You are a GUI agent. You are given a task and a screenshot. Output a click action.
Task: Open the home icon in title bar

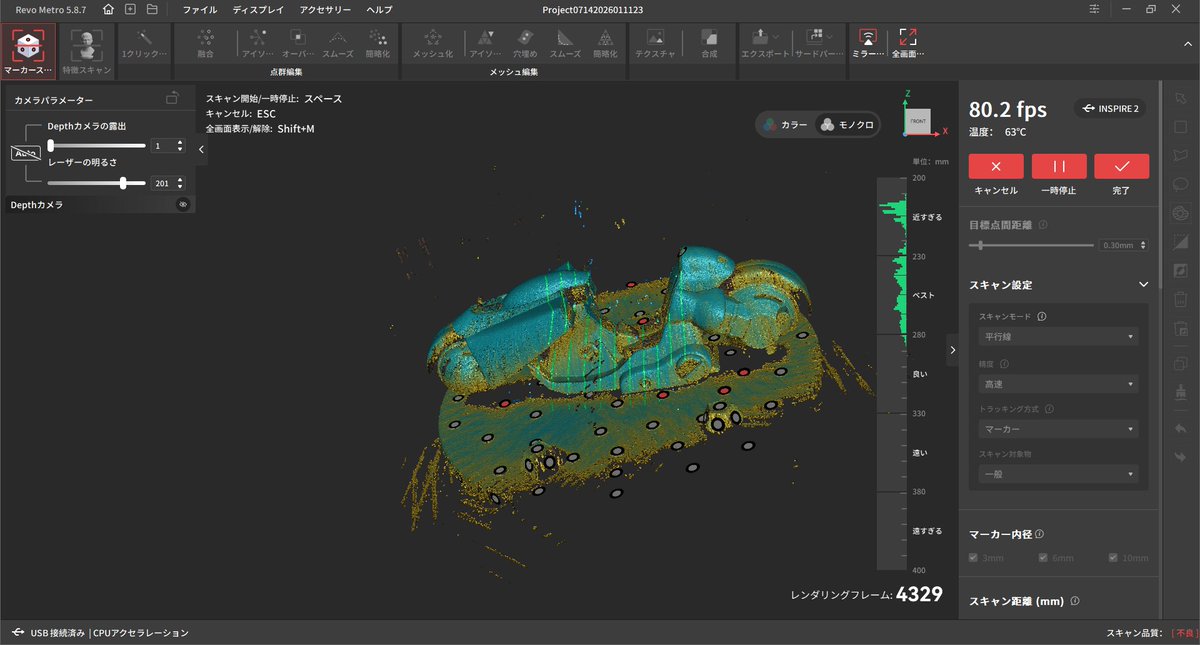click(x=108, y=9)
